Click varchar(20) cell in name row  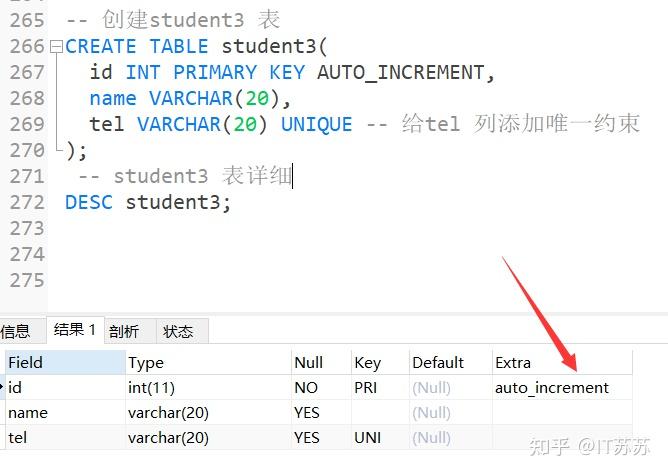pyautogui.click(x=208, y=412)
